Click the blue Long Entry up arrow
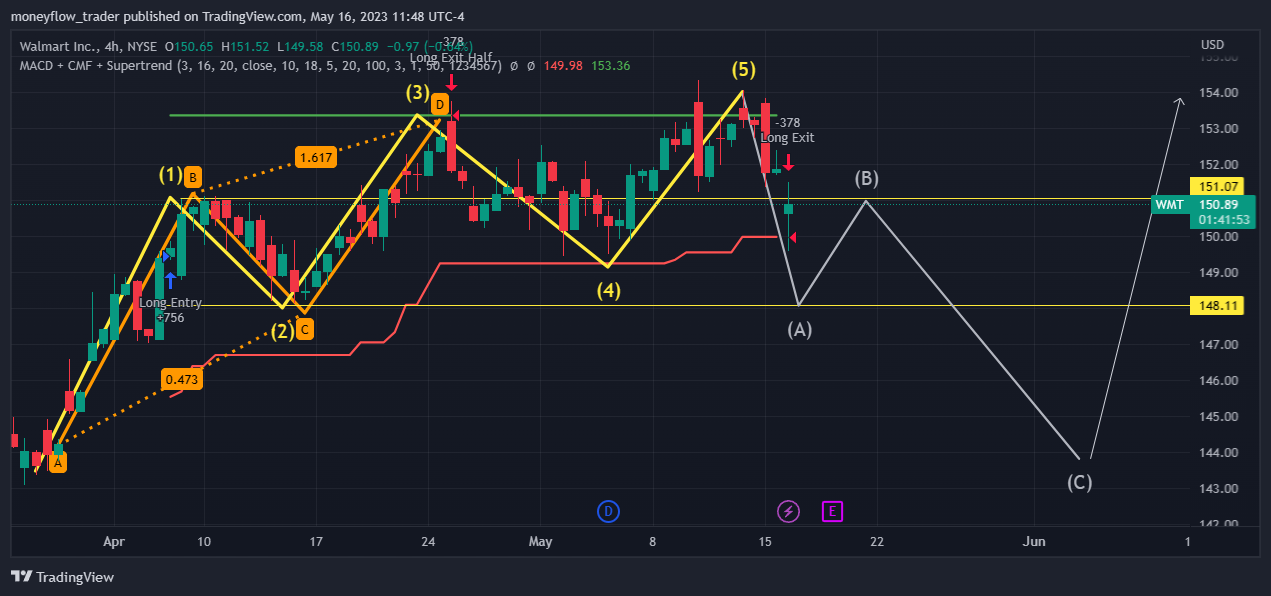Screen dimensions: 1271x596 170,280
